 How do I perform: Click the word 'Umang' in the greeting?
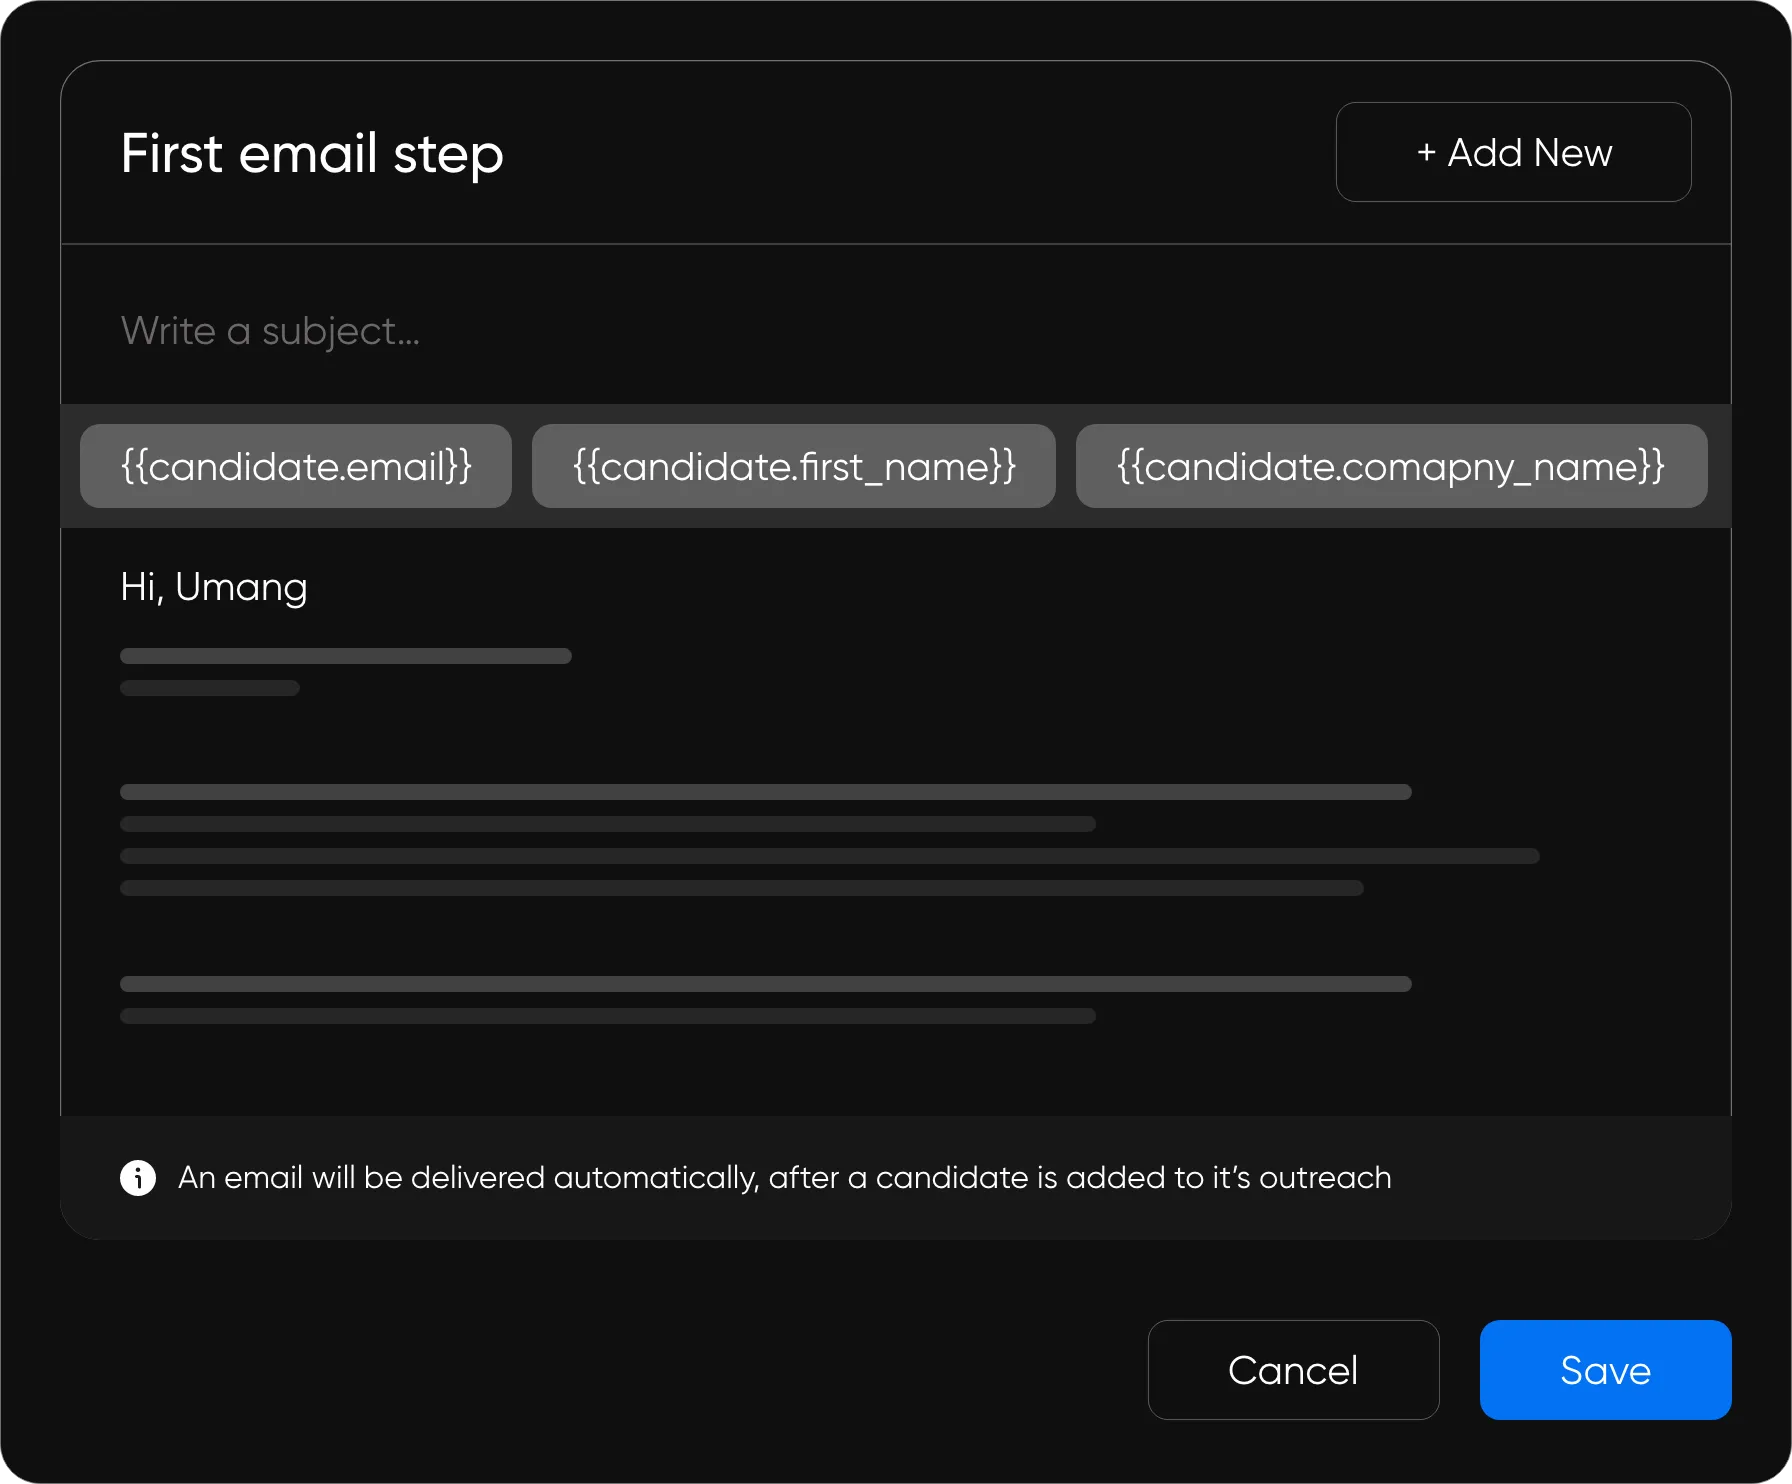point(241,587)
